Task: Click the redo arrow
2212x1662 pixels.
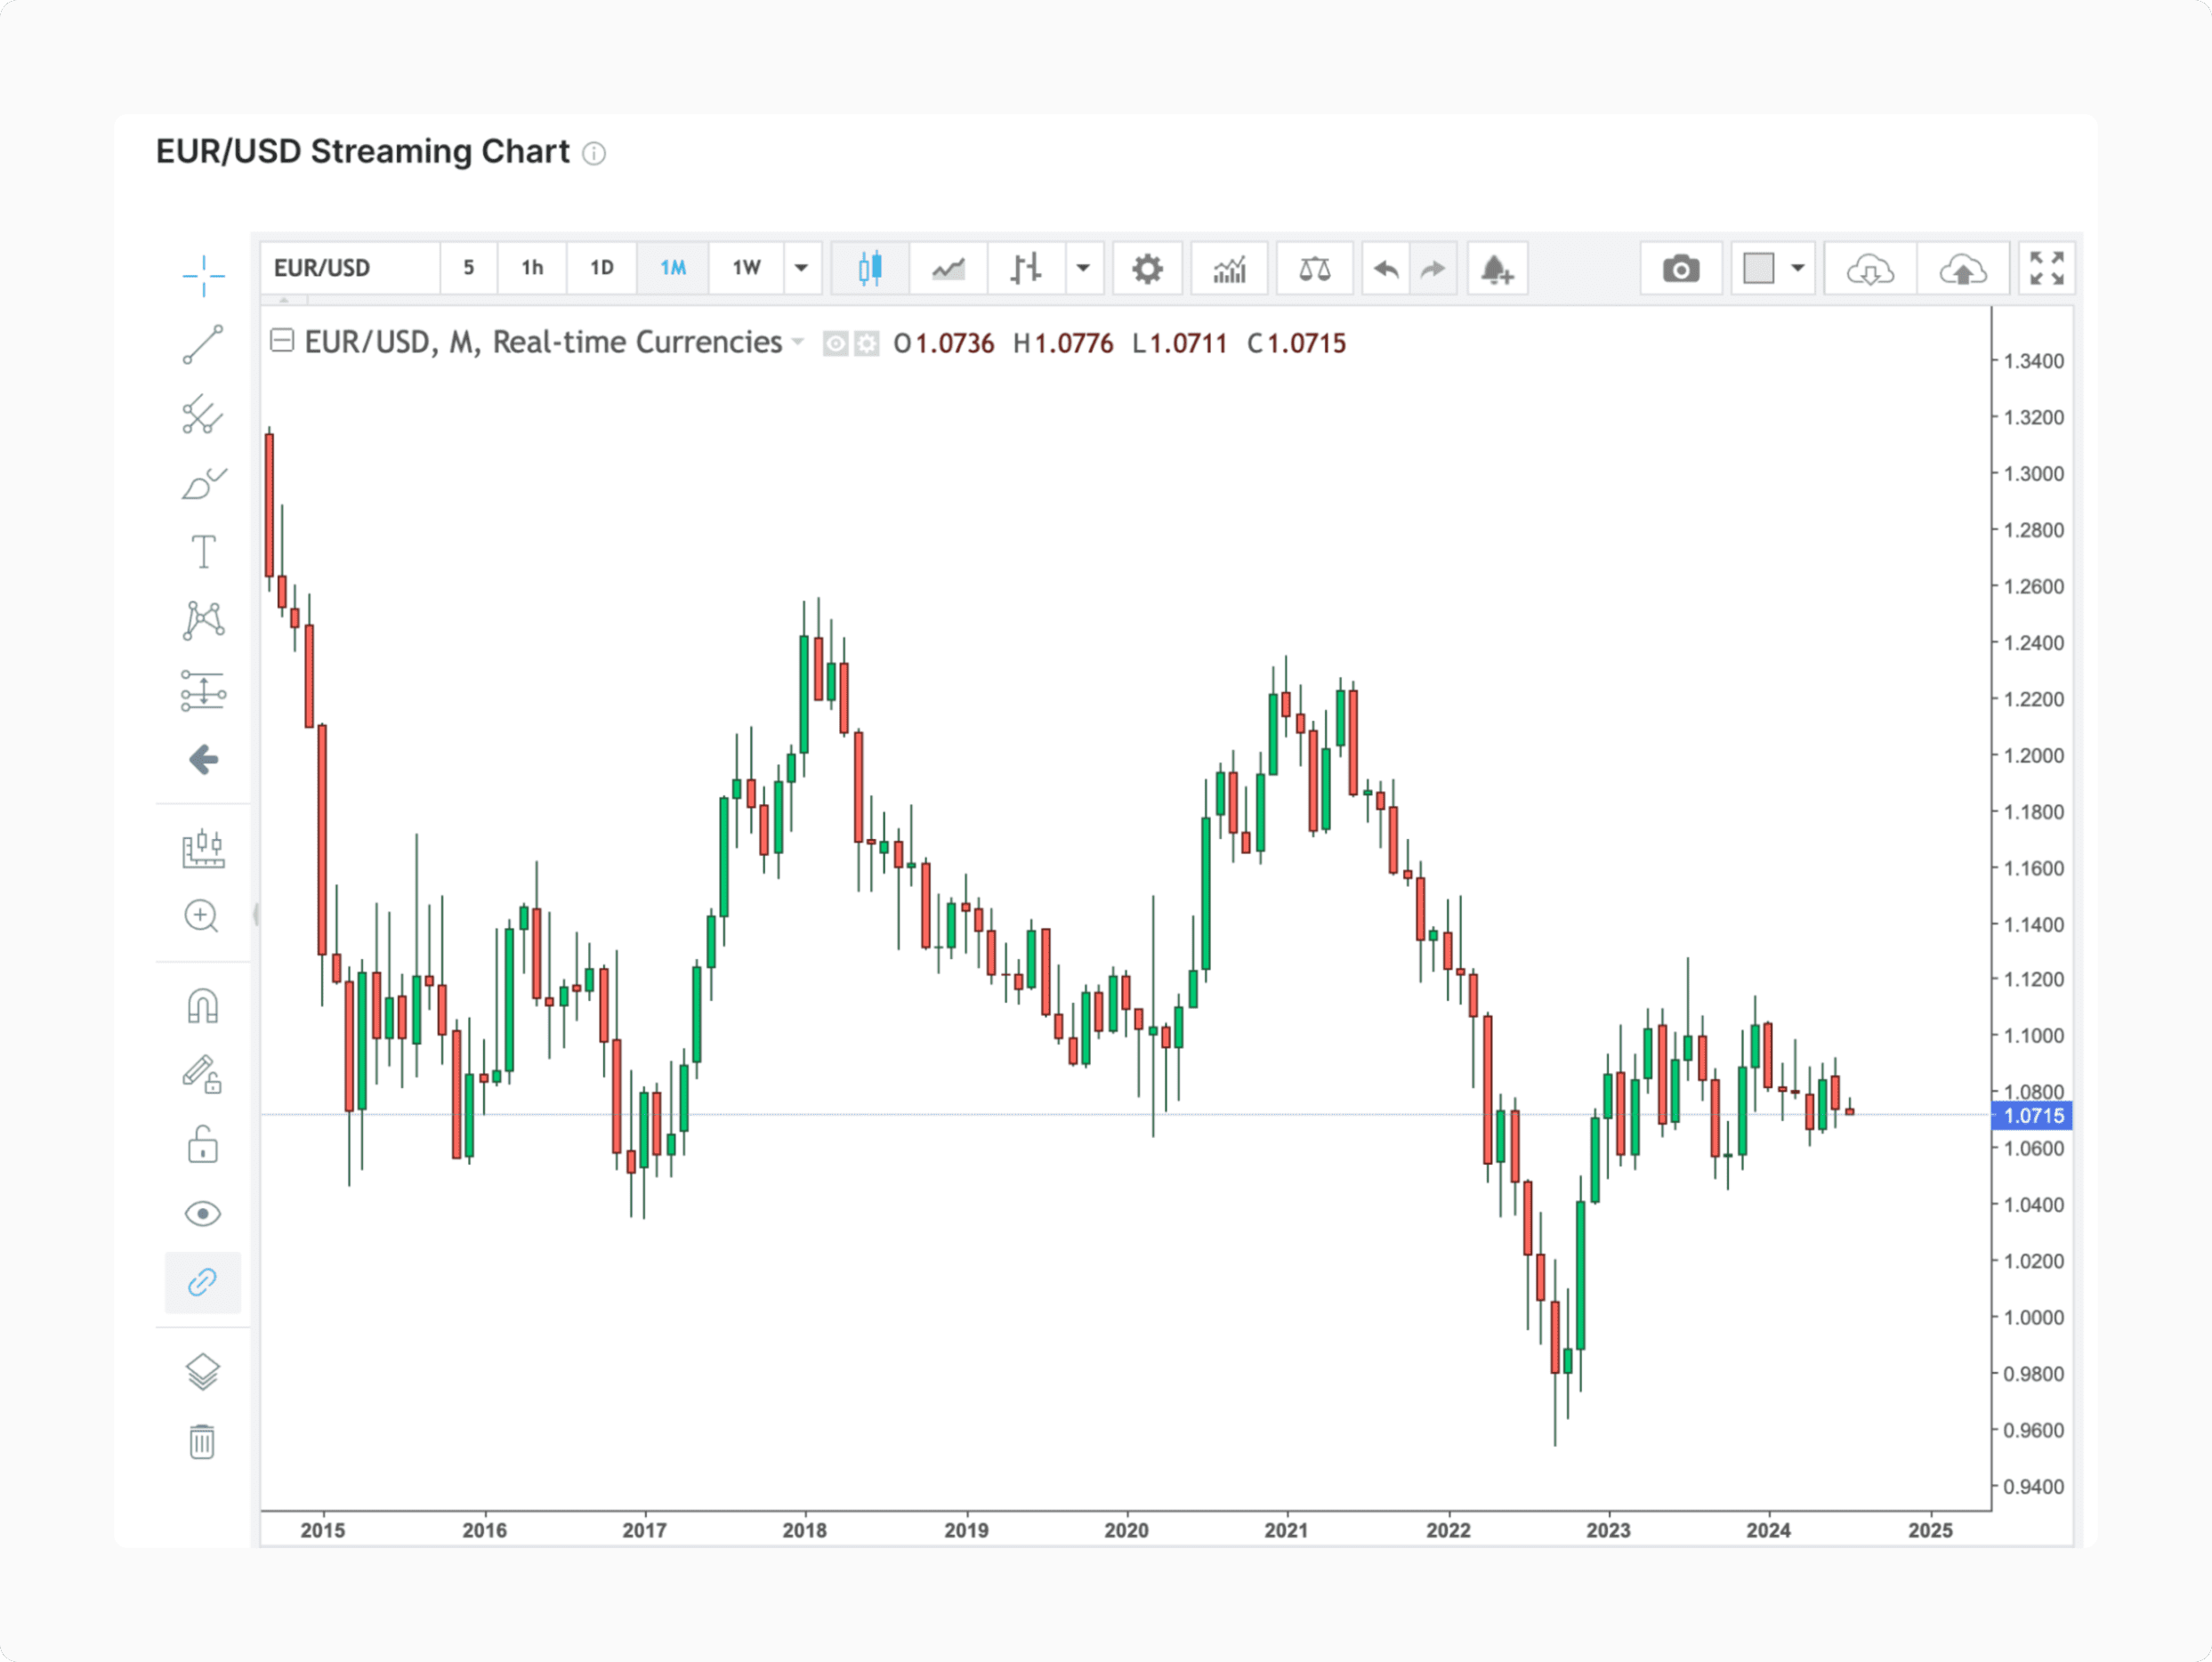Action: pyautogui.click(x=1433, y=268)
